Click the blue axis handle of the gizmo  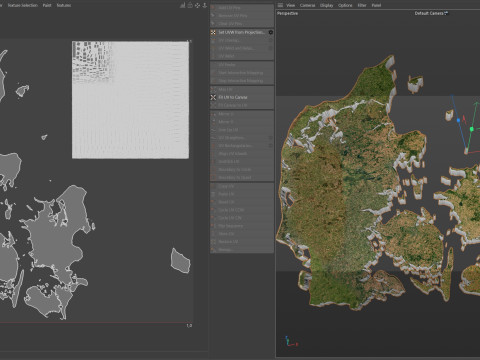(x=458, y=120)
